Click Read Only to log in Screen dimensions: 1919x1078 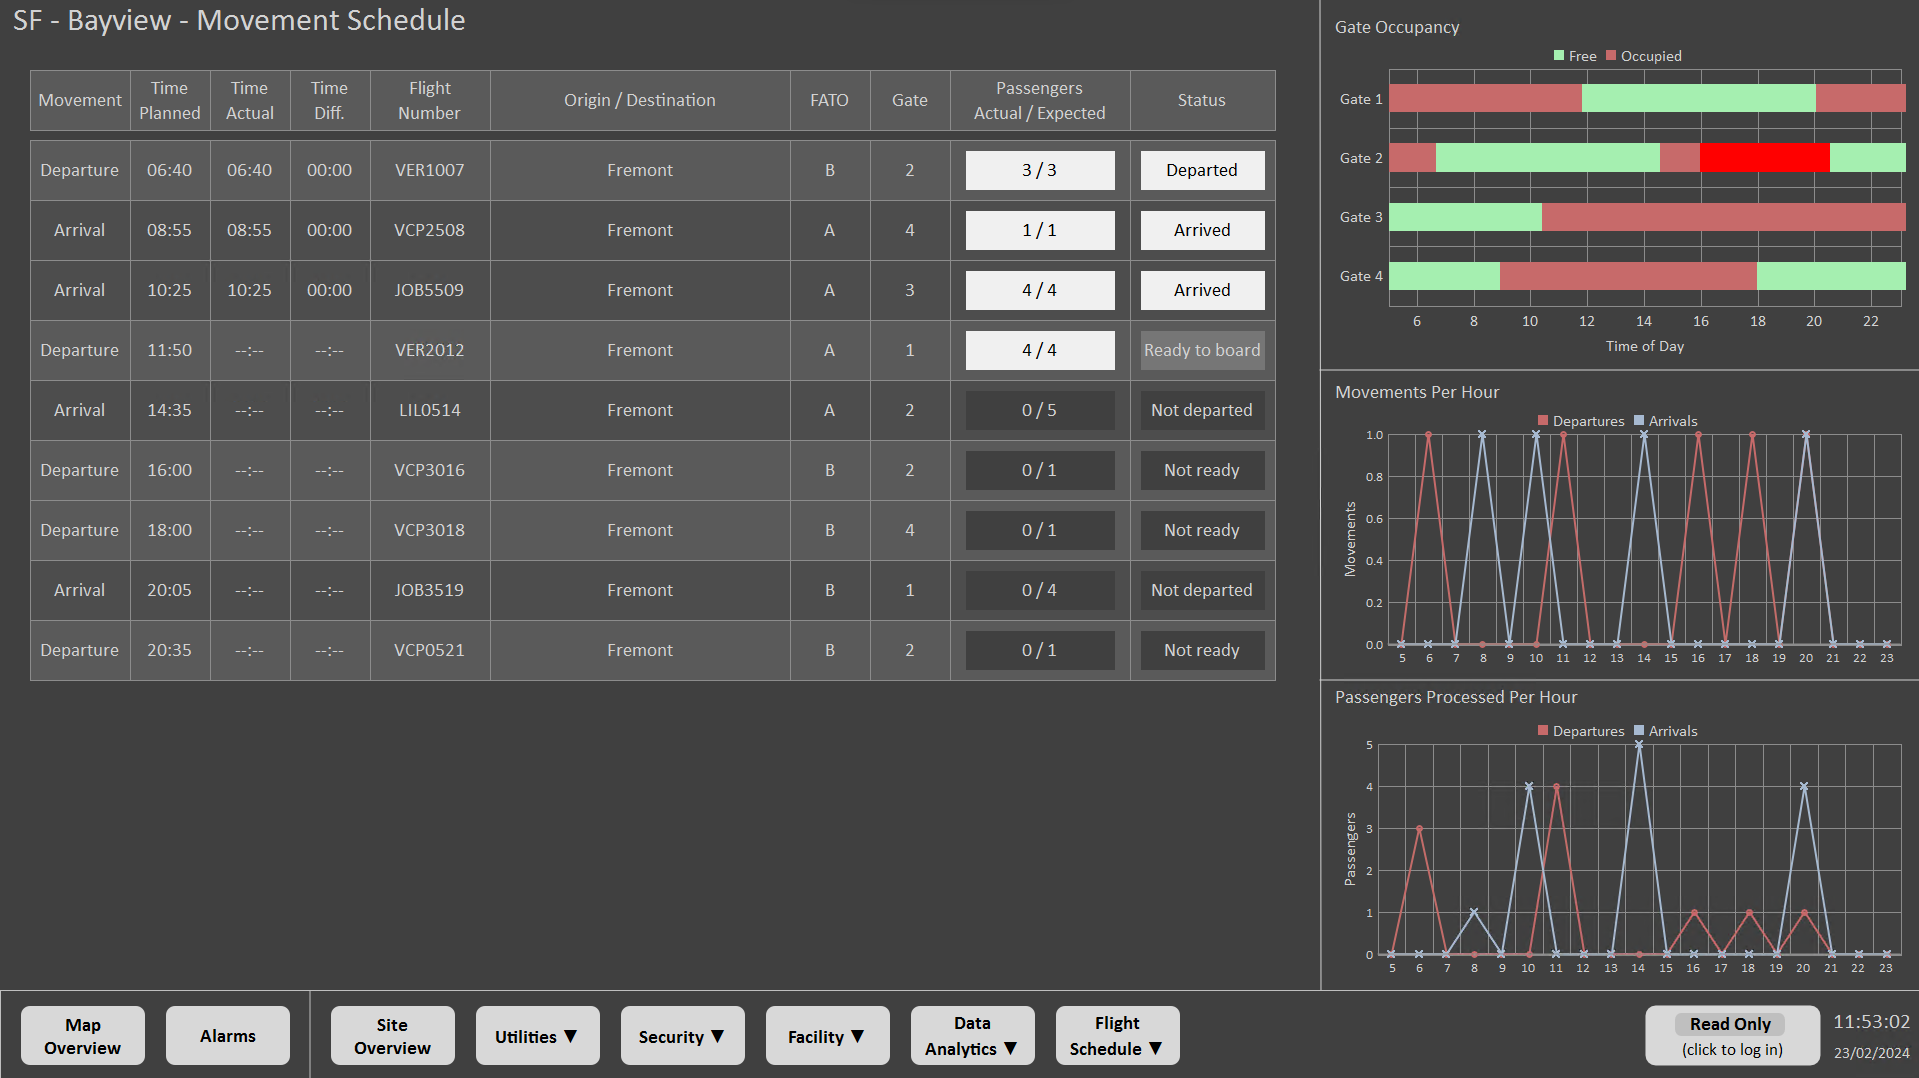coord(1732,1036)
